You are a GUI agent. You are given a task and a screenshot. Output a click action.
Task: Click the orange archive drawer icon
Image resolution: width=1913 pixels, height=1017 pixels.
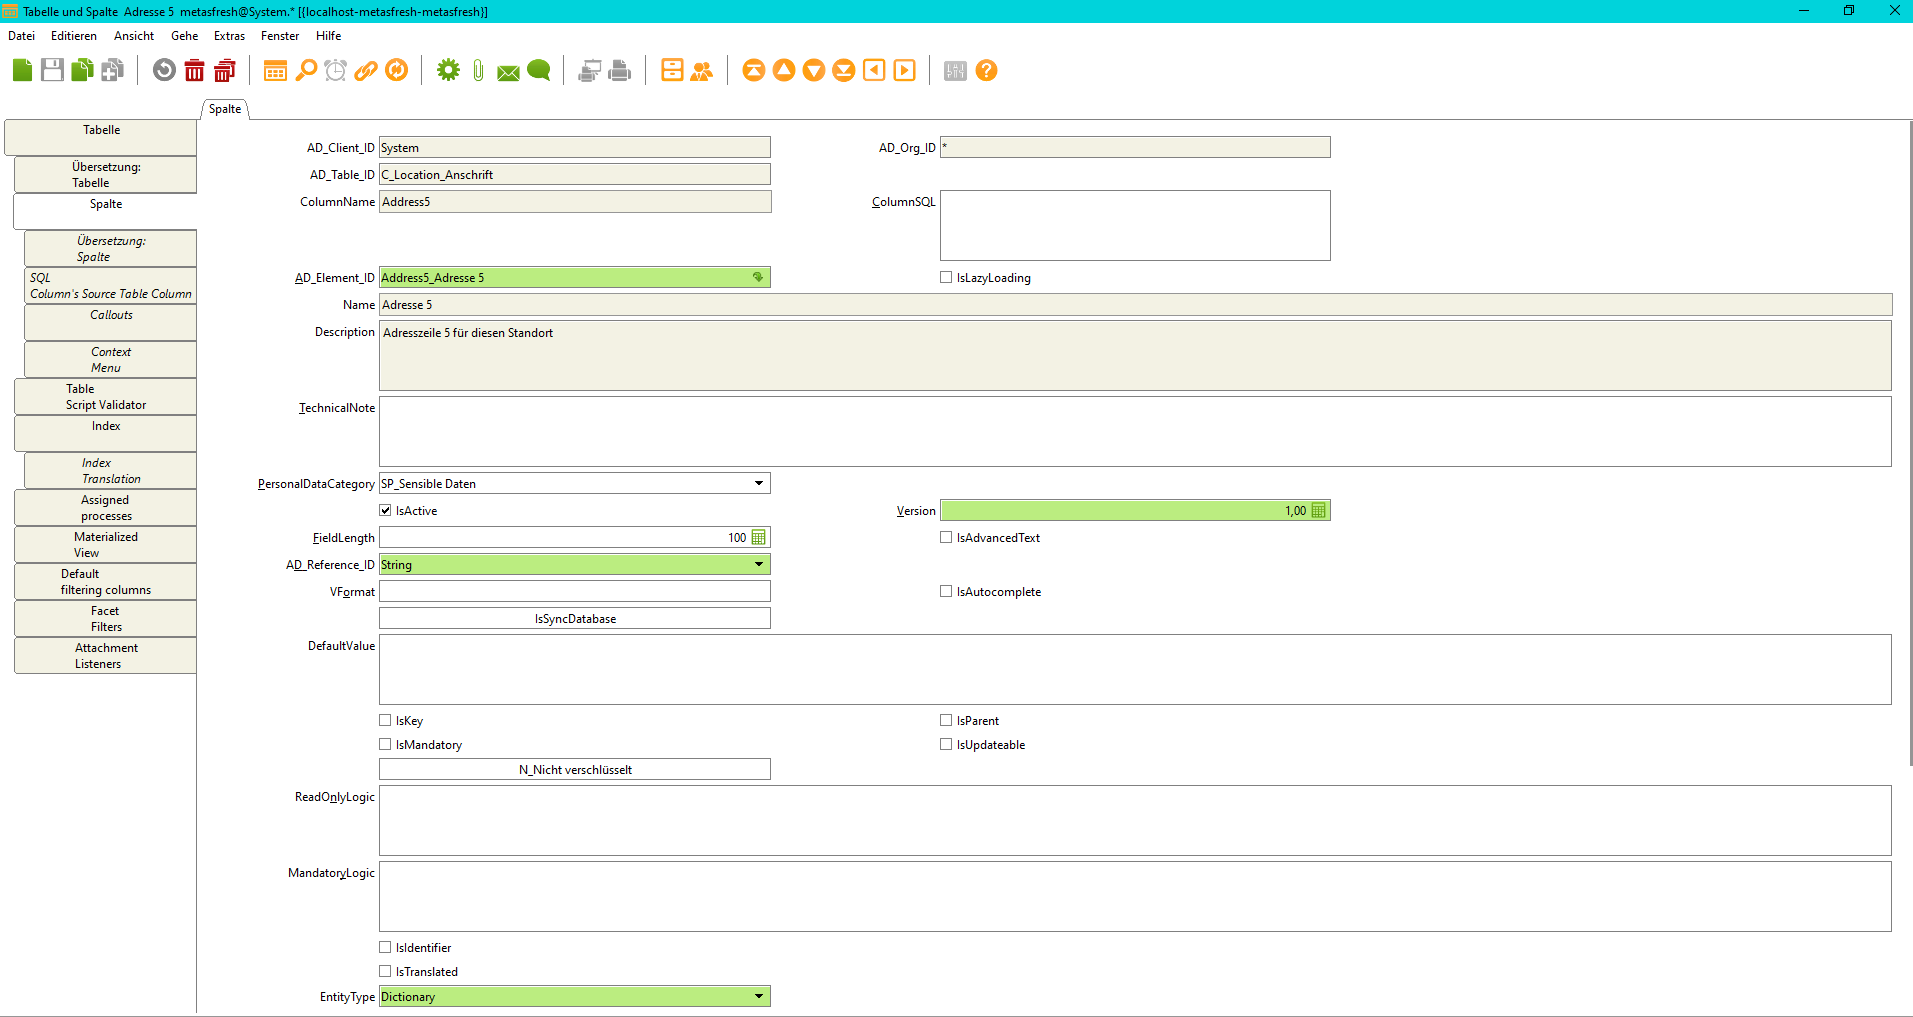click(672, 70)
